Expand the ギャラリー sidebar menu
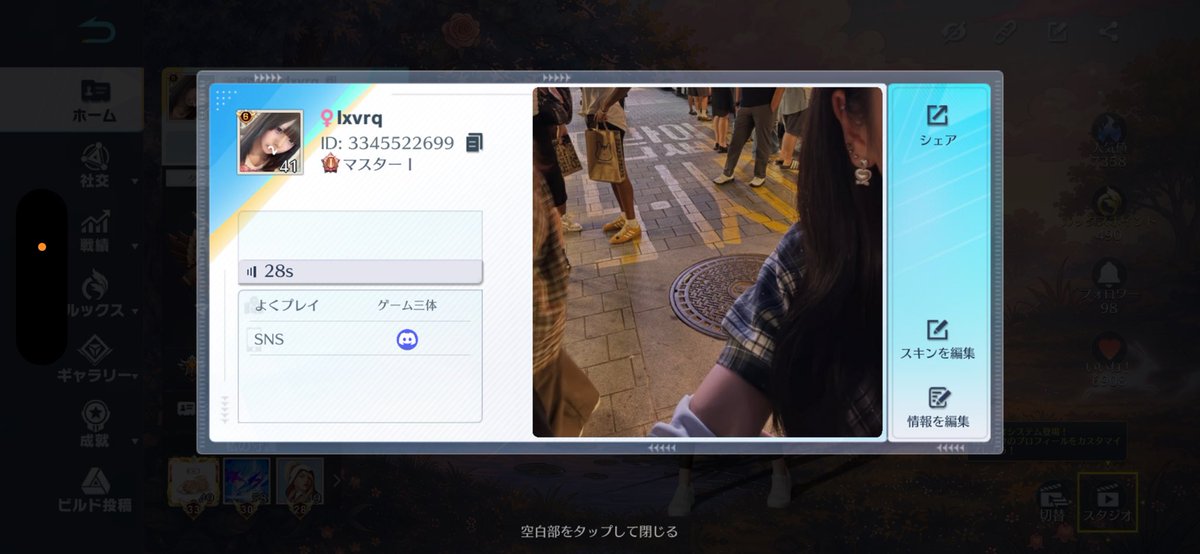 pos(94,360)
